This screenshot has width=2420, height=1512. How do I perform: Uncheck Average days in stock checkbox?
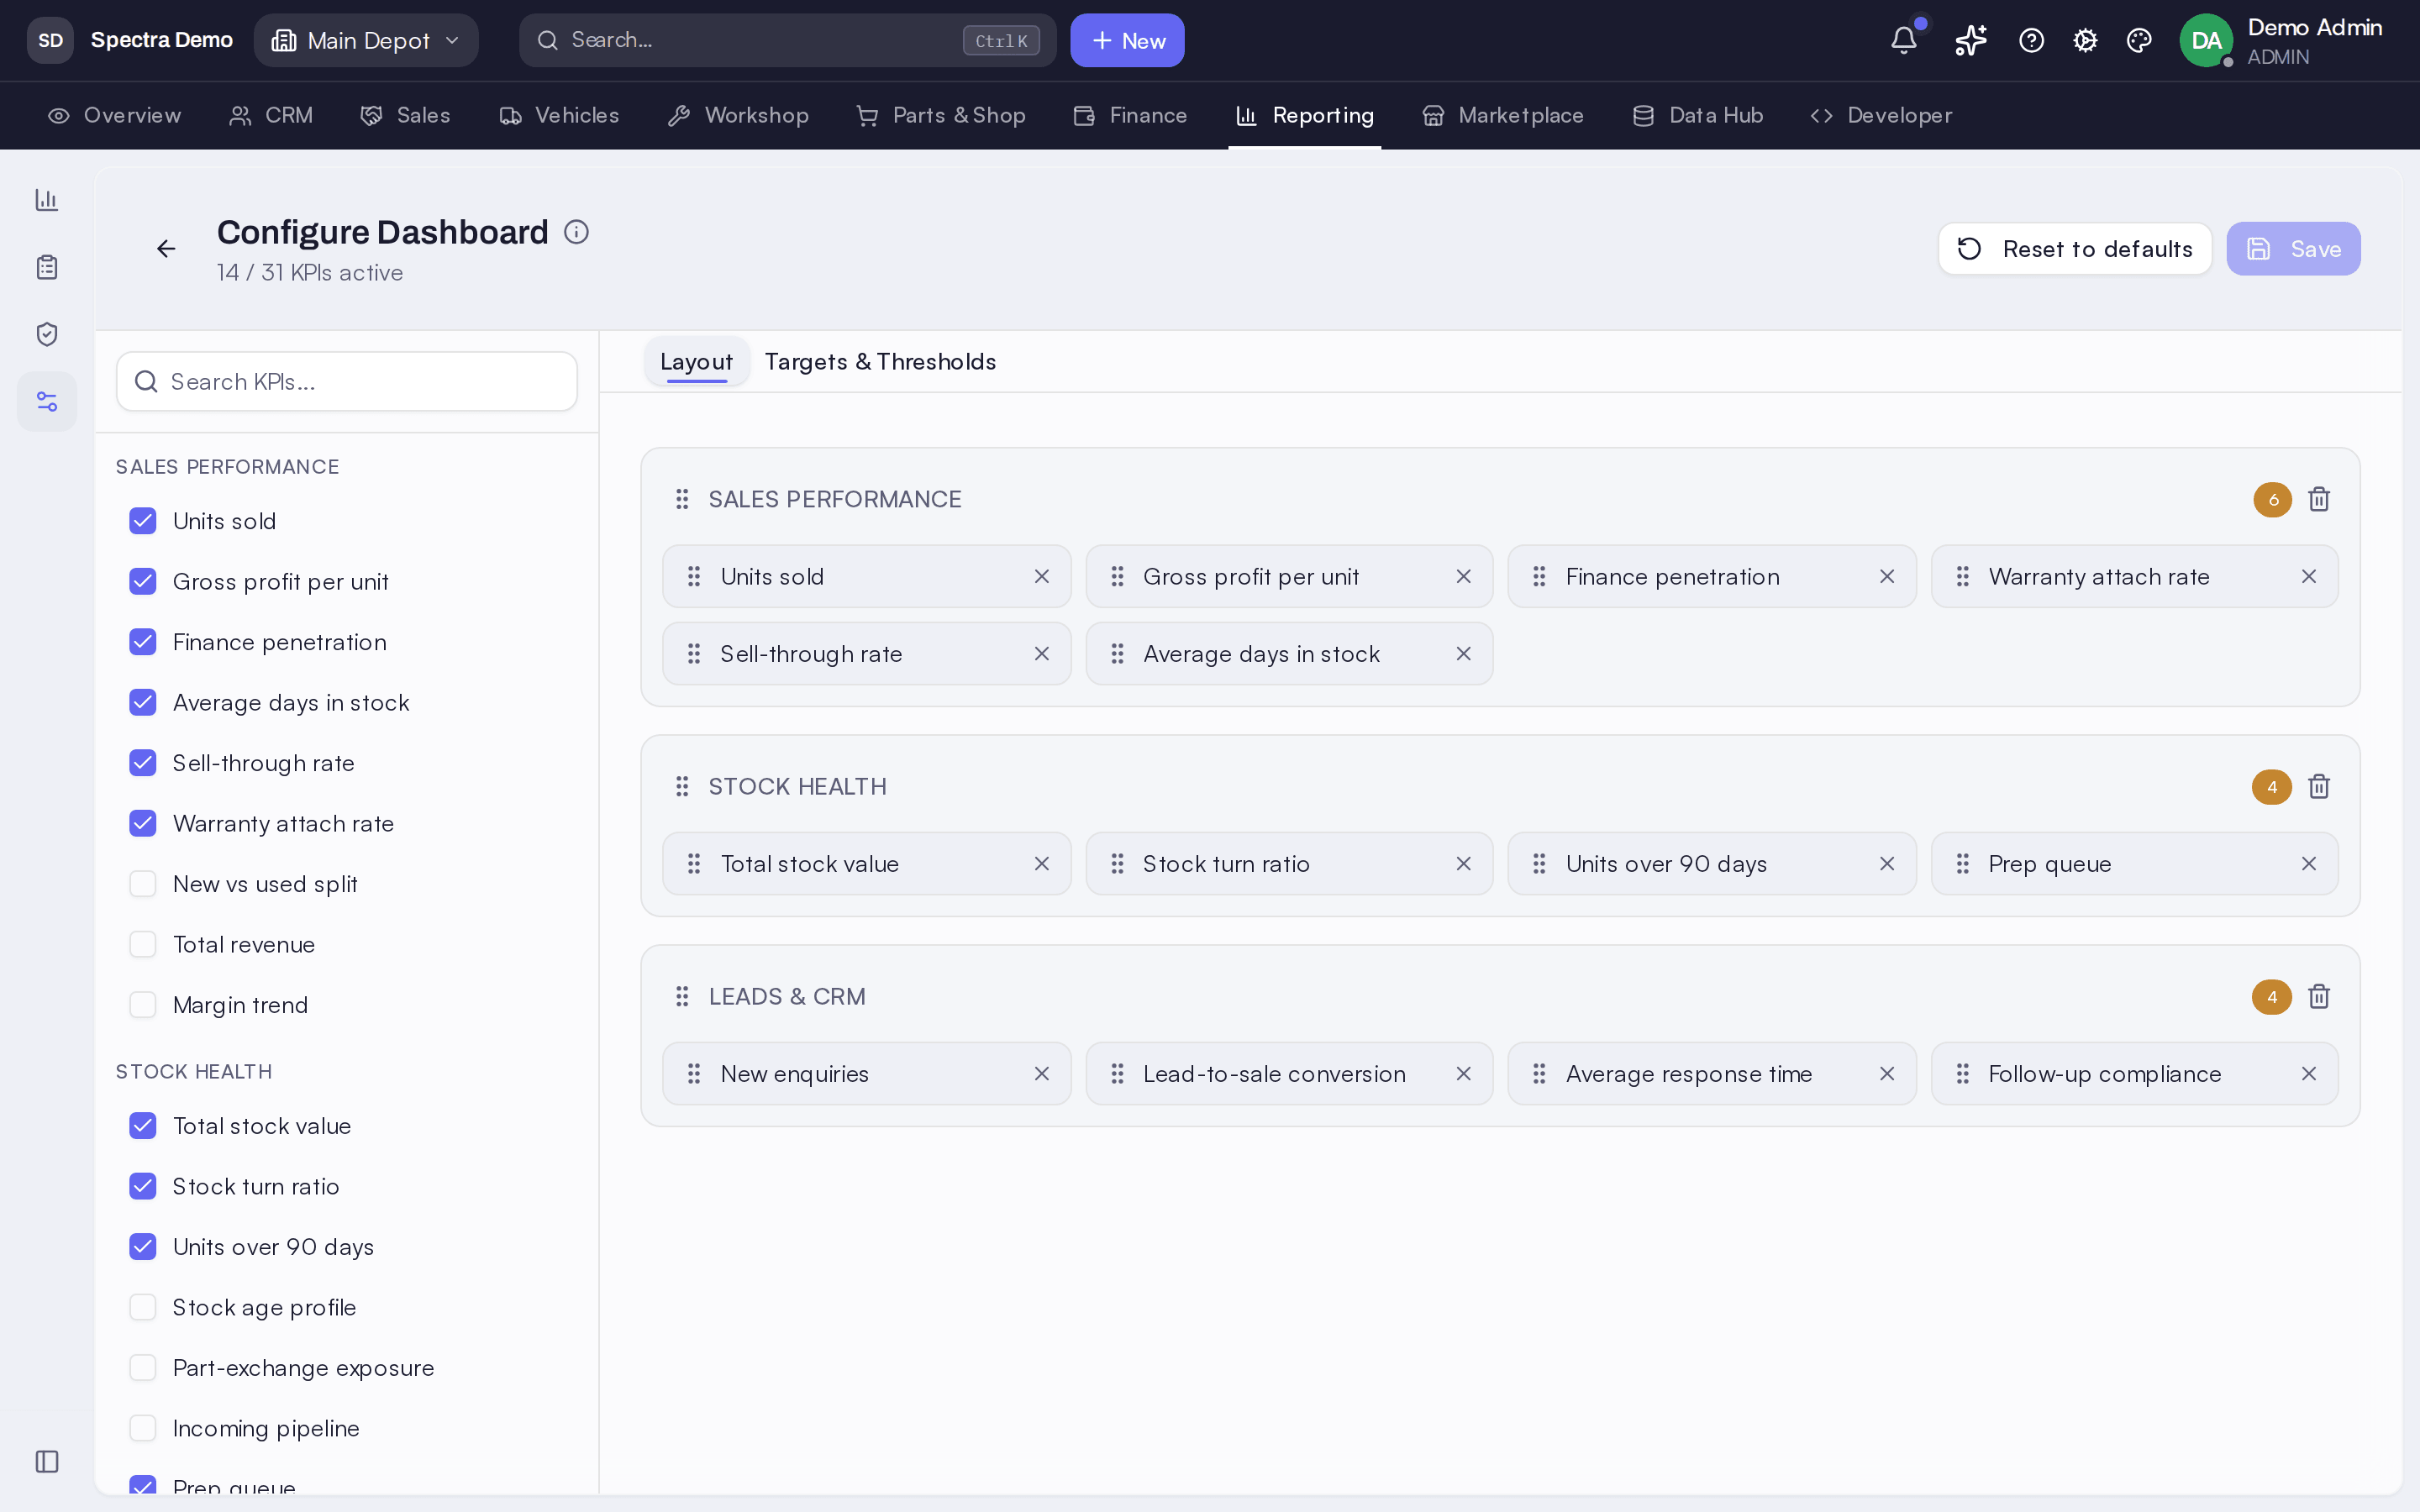pos(143,703)
